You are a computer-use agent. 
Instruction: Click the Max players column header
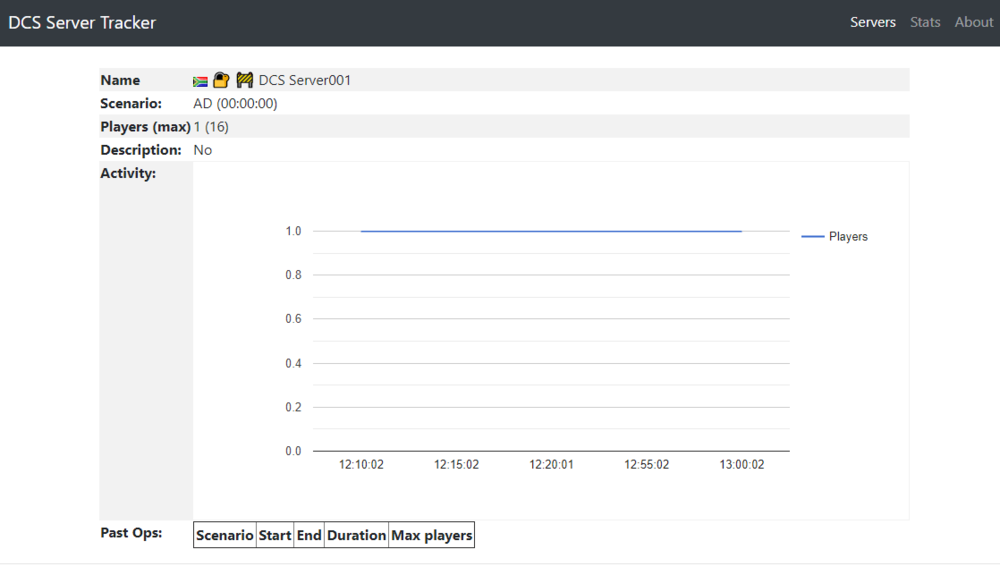tap(431, 535)
